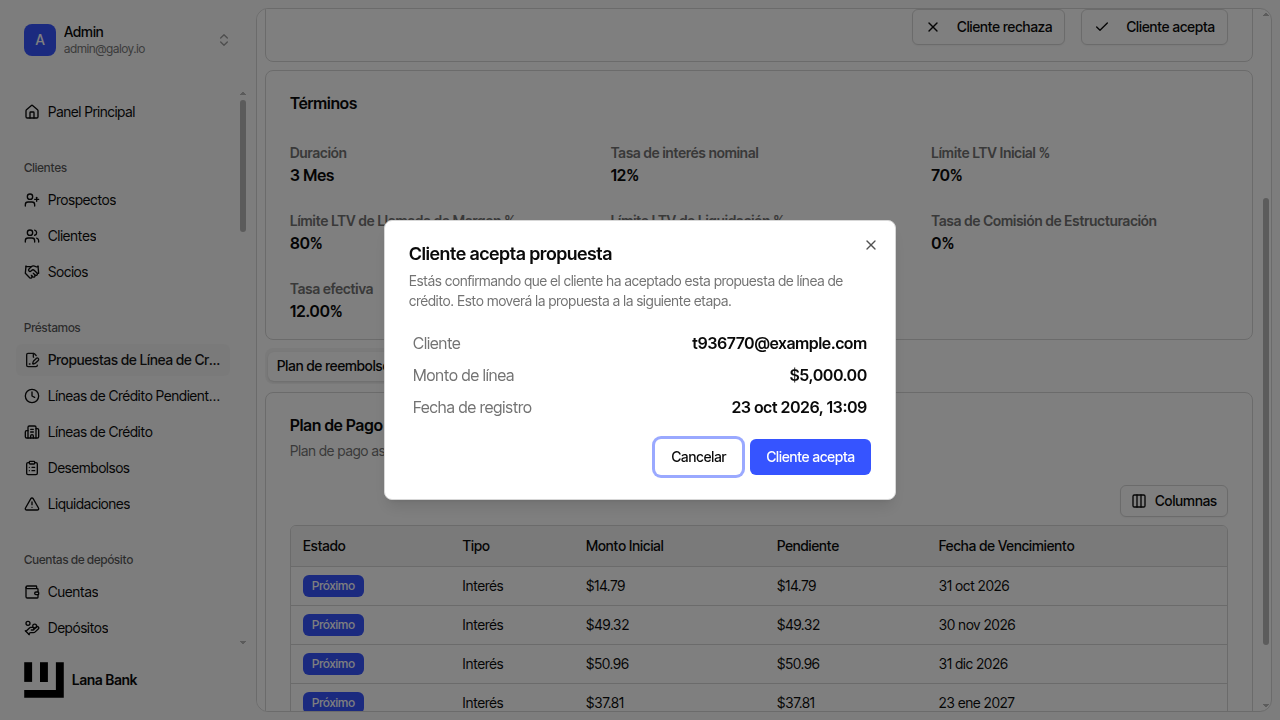Select the client email t936770@example.com
Screen dimensions: 1280x720
coord(779,343)
